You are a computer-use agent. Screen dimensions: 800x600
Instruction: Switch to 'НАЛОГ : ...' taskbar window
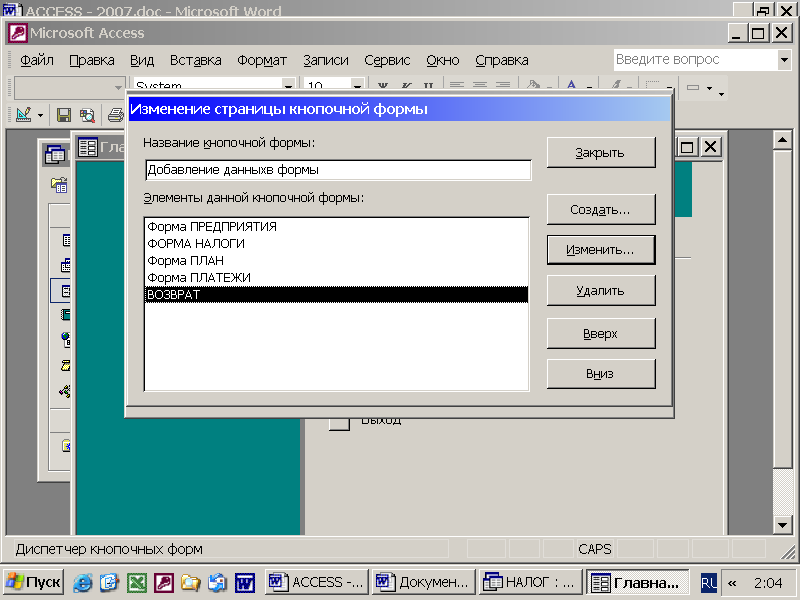[x=531, y=582]
